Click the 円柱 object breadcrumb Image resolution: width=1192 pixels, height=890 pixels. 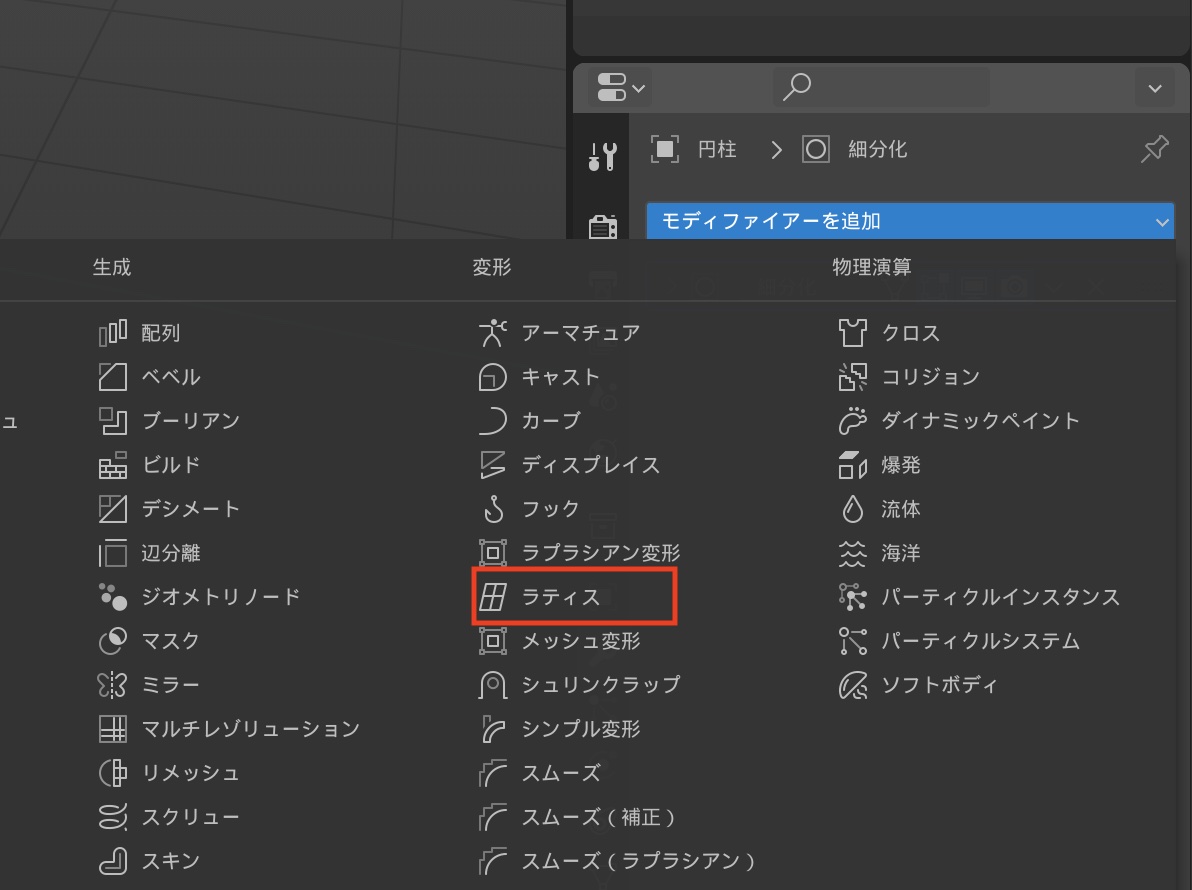tap(716, 150)
